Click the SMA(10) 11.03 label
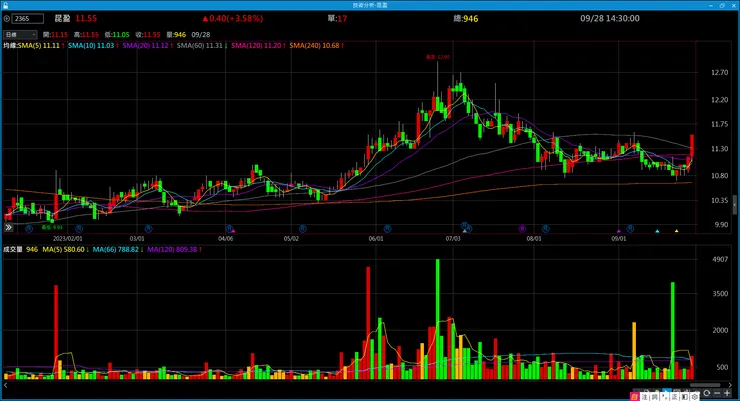This screenshot has height=401, width=740. click(91, 46)
